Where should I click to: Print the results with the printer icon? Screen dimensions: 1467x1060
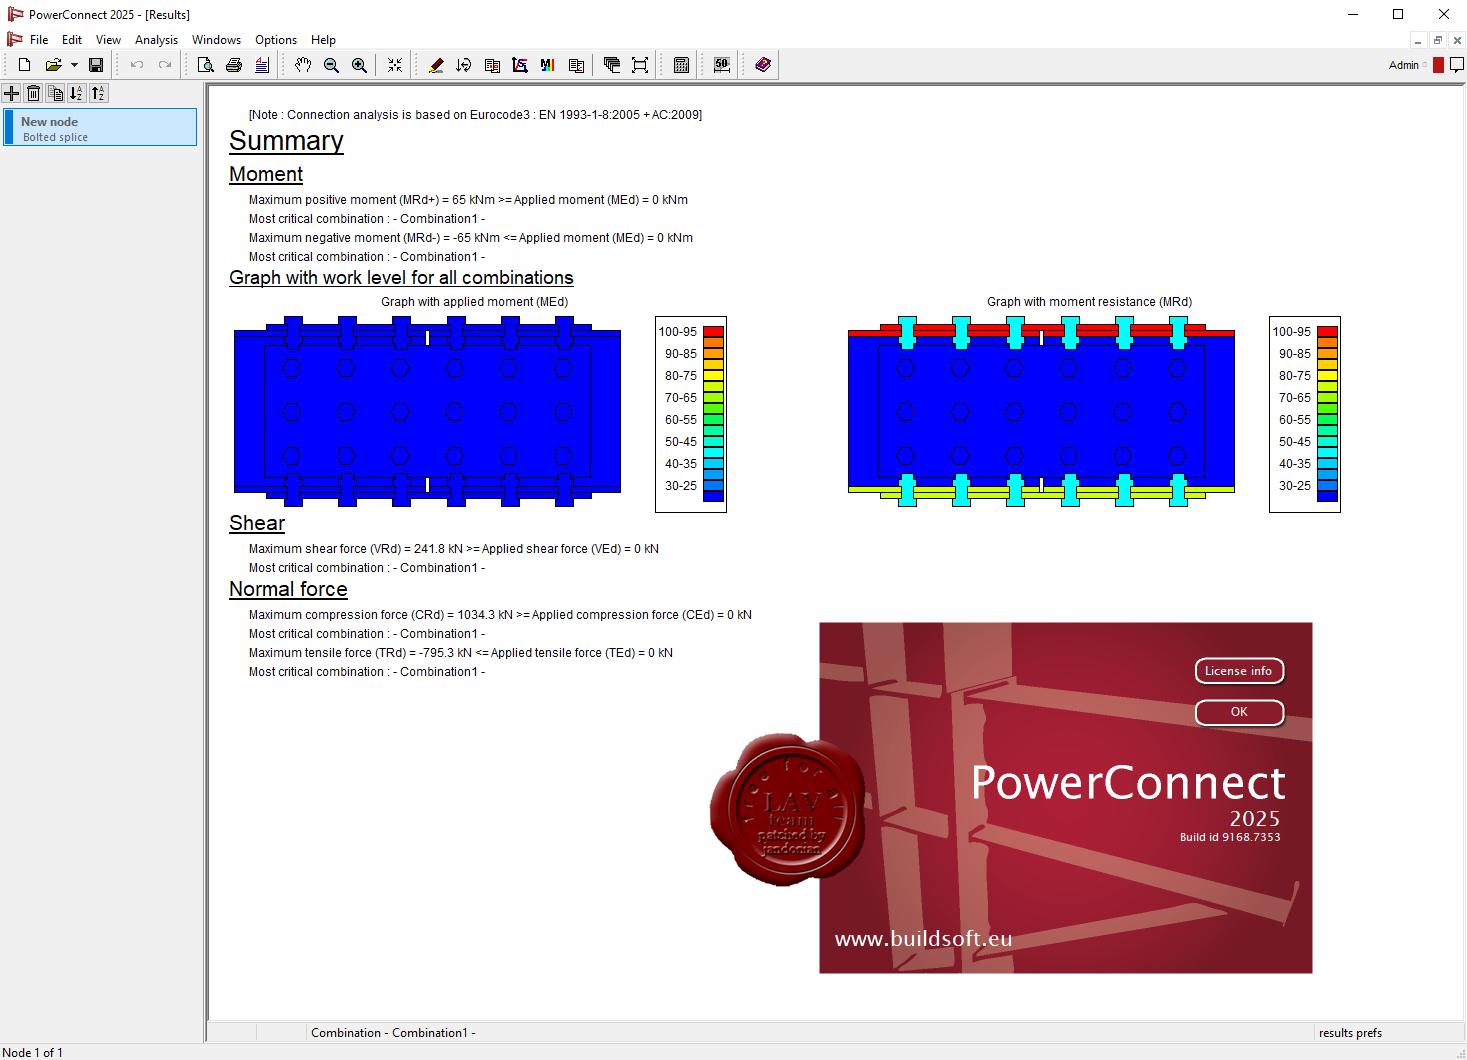click(x=234, y=65)
